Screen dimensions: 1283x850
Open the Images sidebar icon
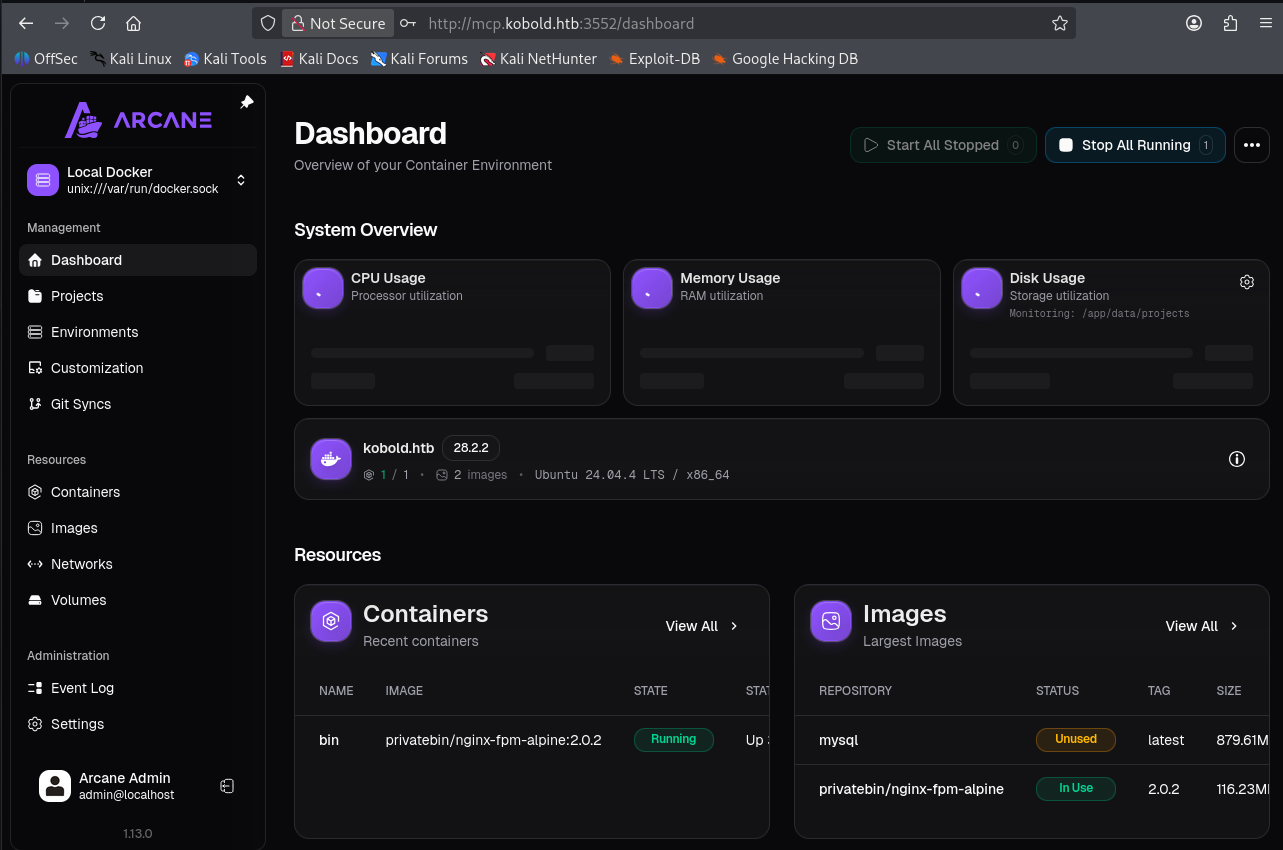pos(35,528)
